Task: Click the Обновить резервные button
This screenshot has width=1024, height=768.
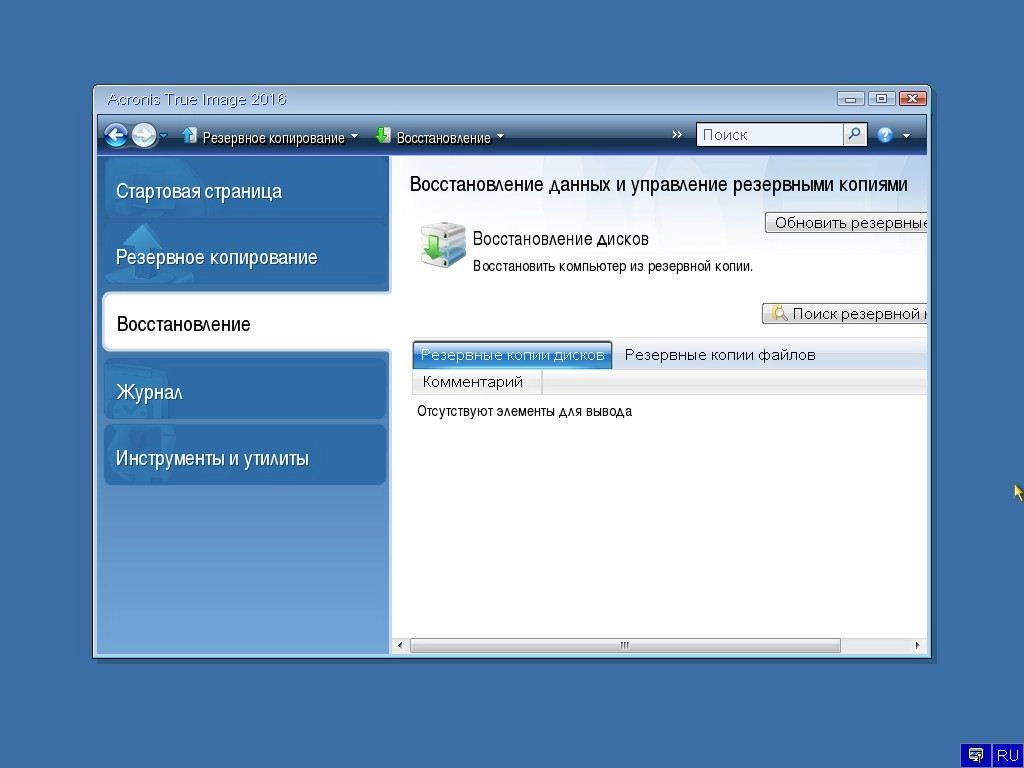Action: pos(846,223)
